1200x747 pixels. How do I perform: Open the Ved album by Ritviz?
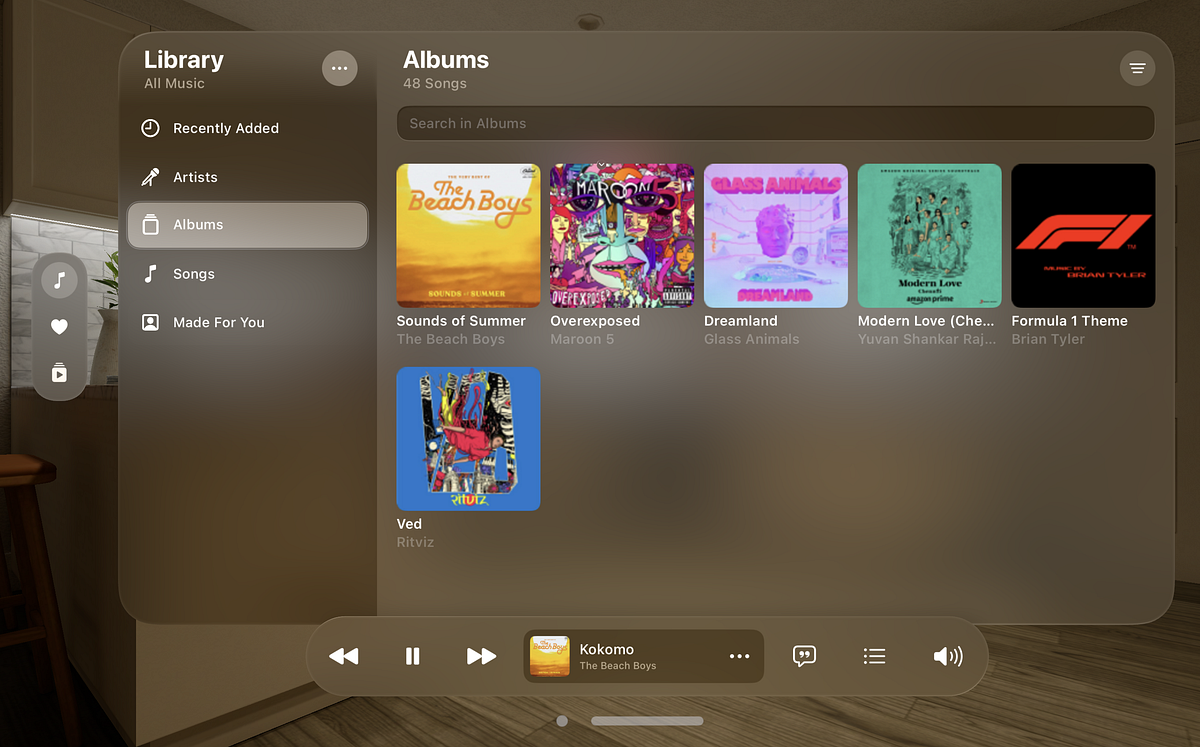[x=467, y=439]
